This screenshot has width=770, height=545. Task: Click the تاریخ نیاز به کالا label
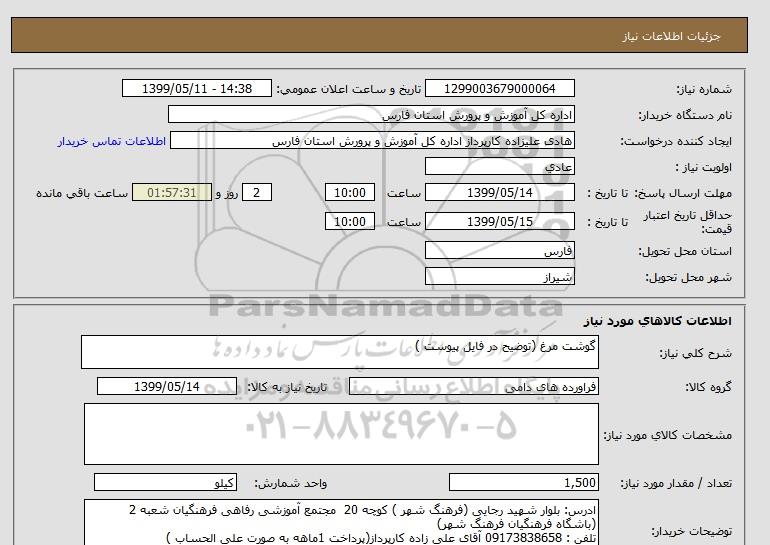point(287,387)
